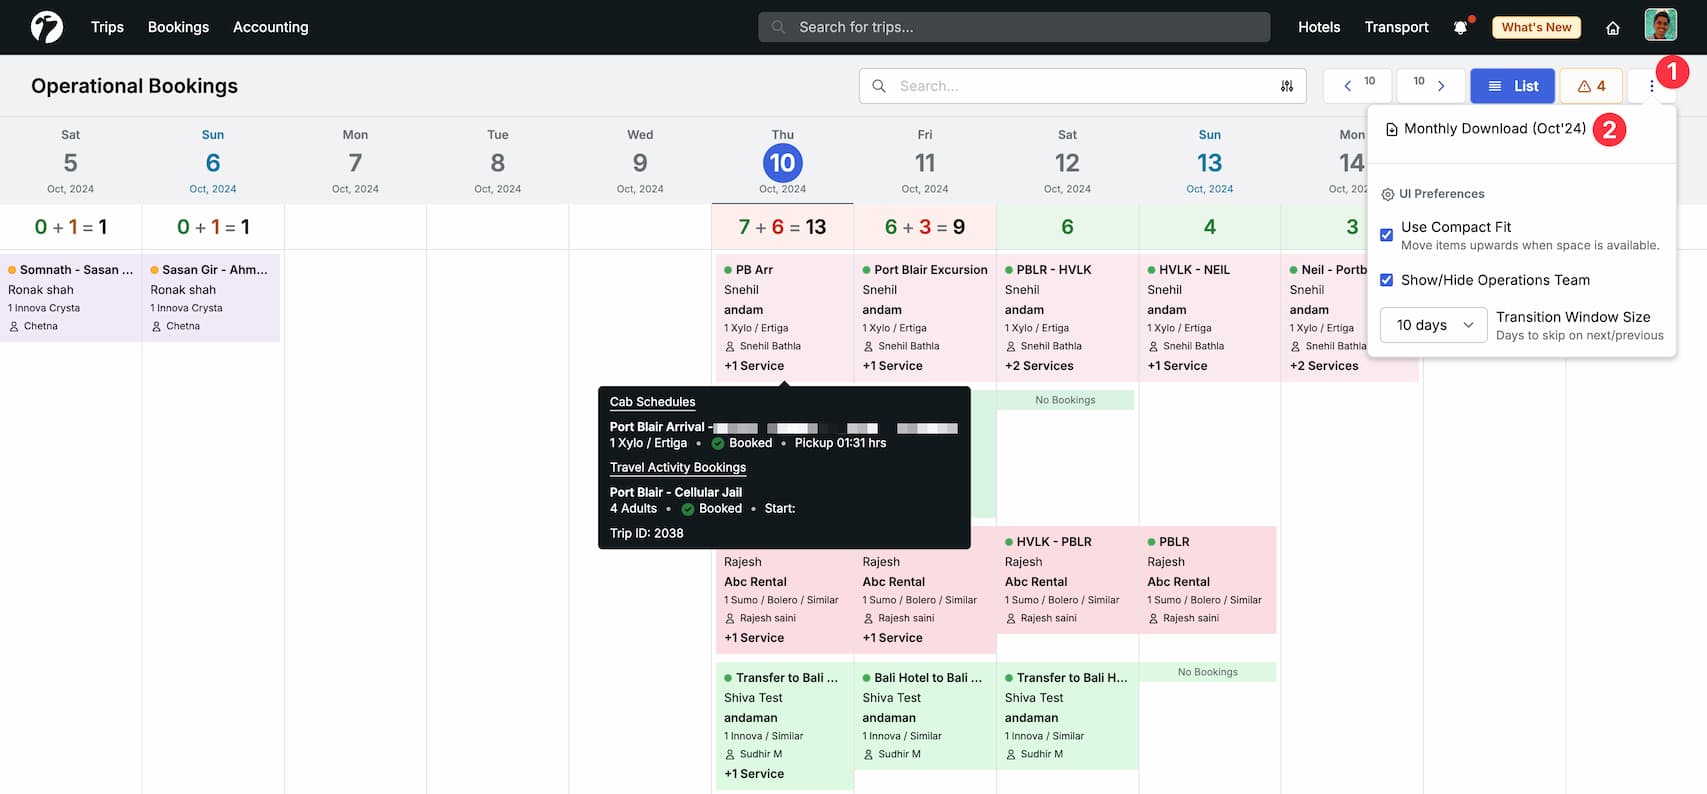Open the notifications bell
The image size is (1707, 794).
[x=1460, y=27]
